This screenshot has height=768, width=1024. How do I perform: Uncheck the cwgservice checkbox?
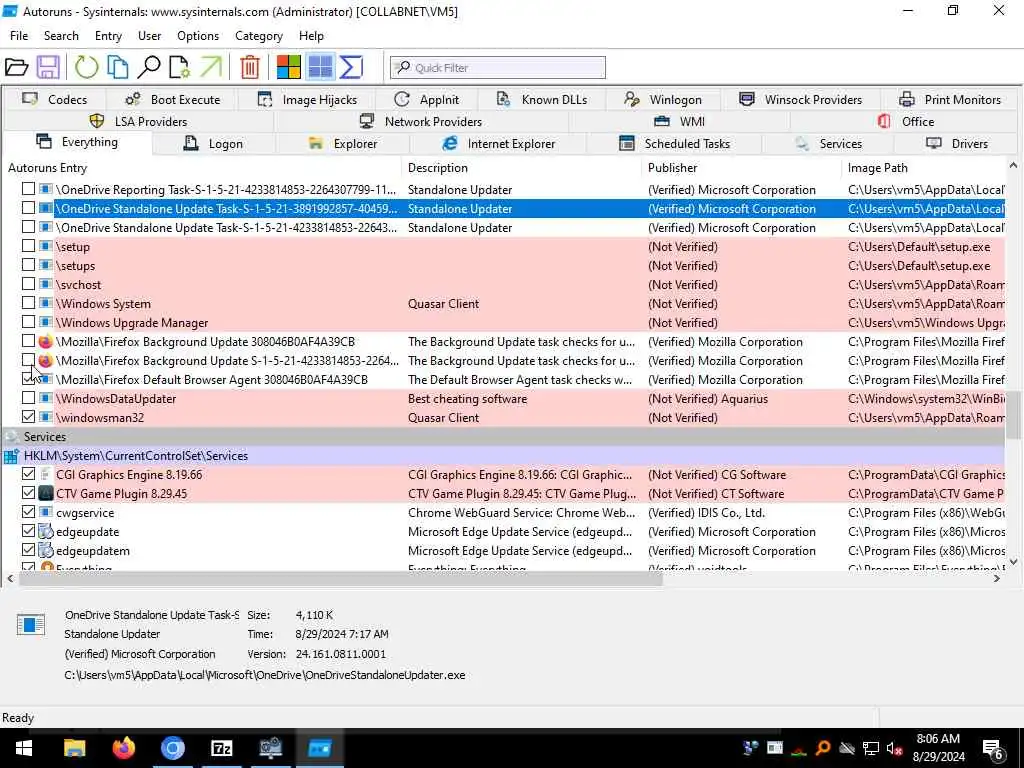click(28, 512)
